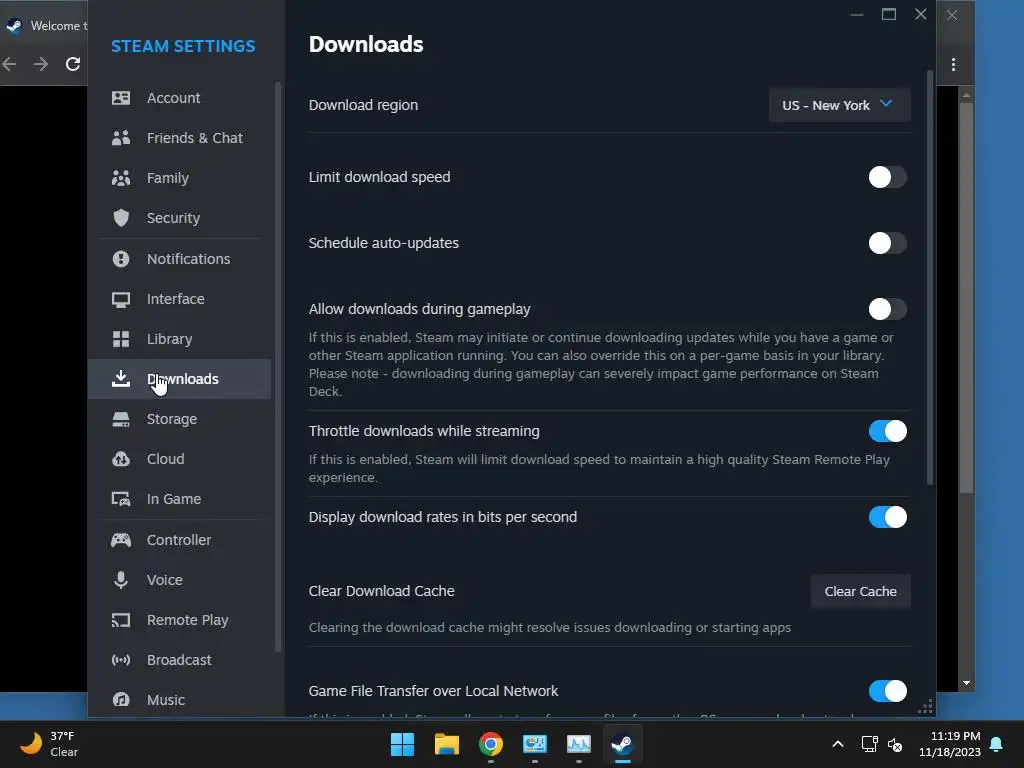Open Interface settings label
1024x768 pixels.
(176, 299)
